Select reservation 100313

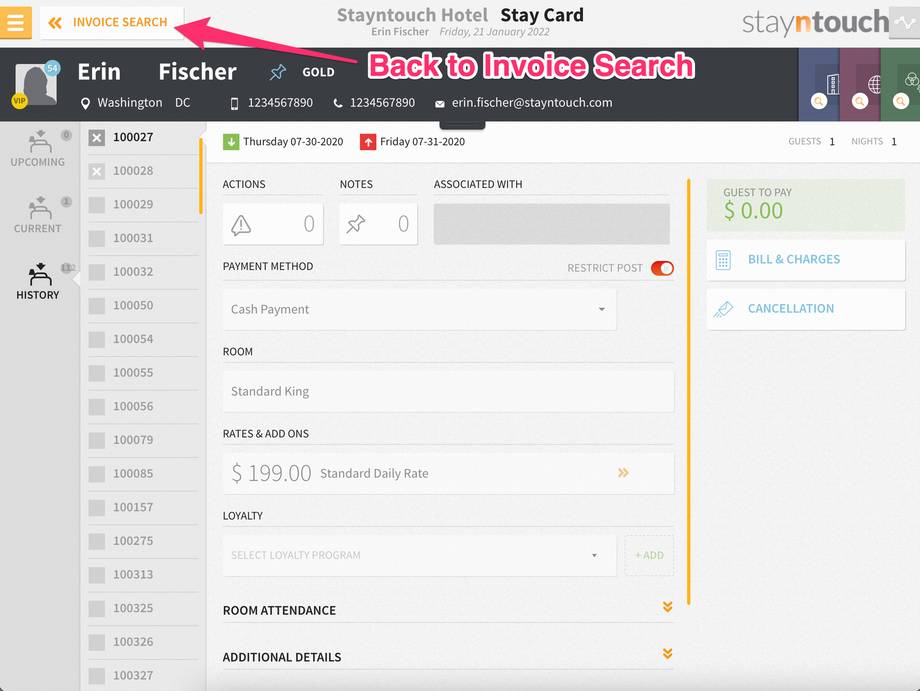[x=143, y=575]
